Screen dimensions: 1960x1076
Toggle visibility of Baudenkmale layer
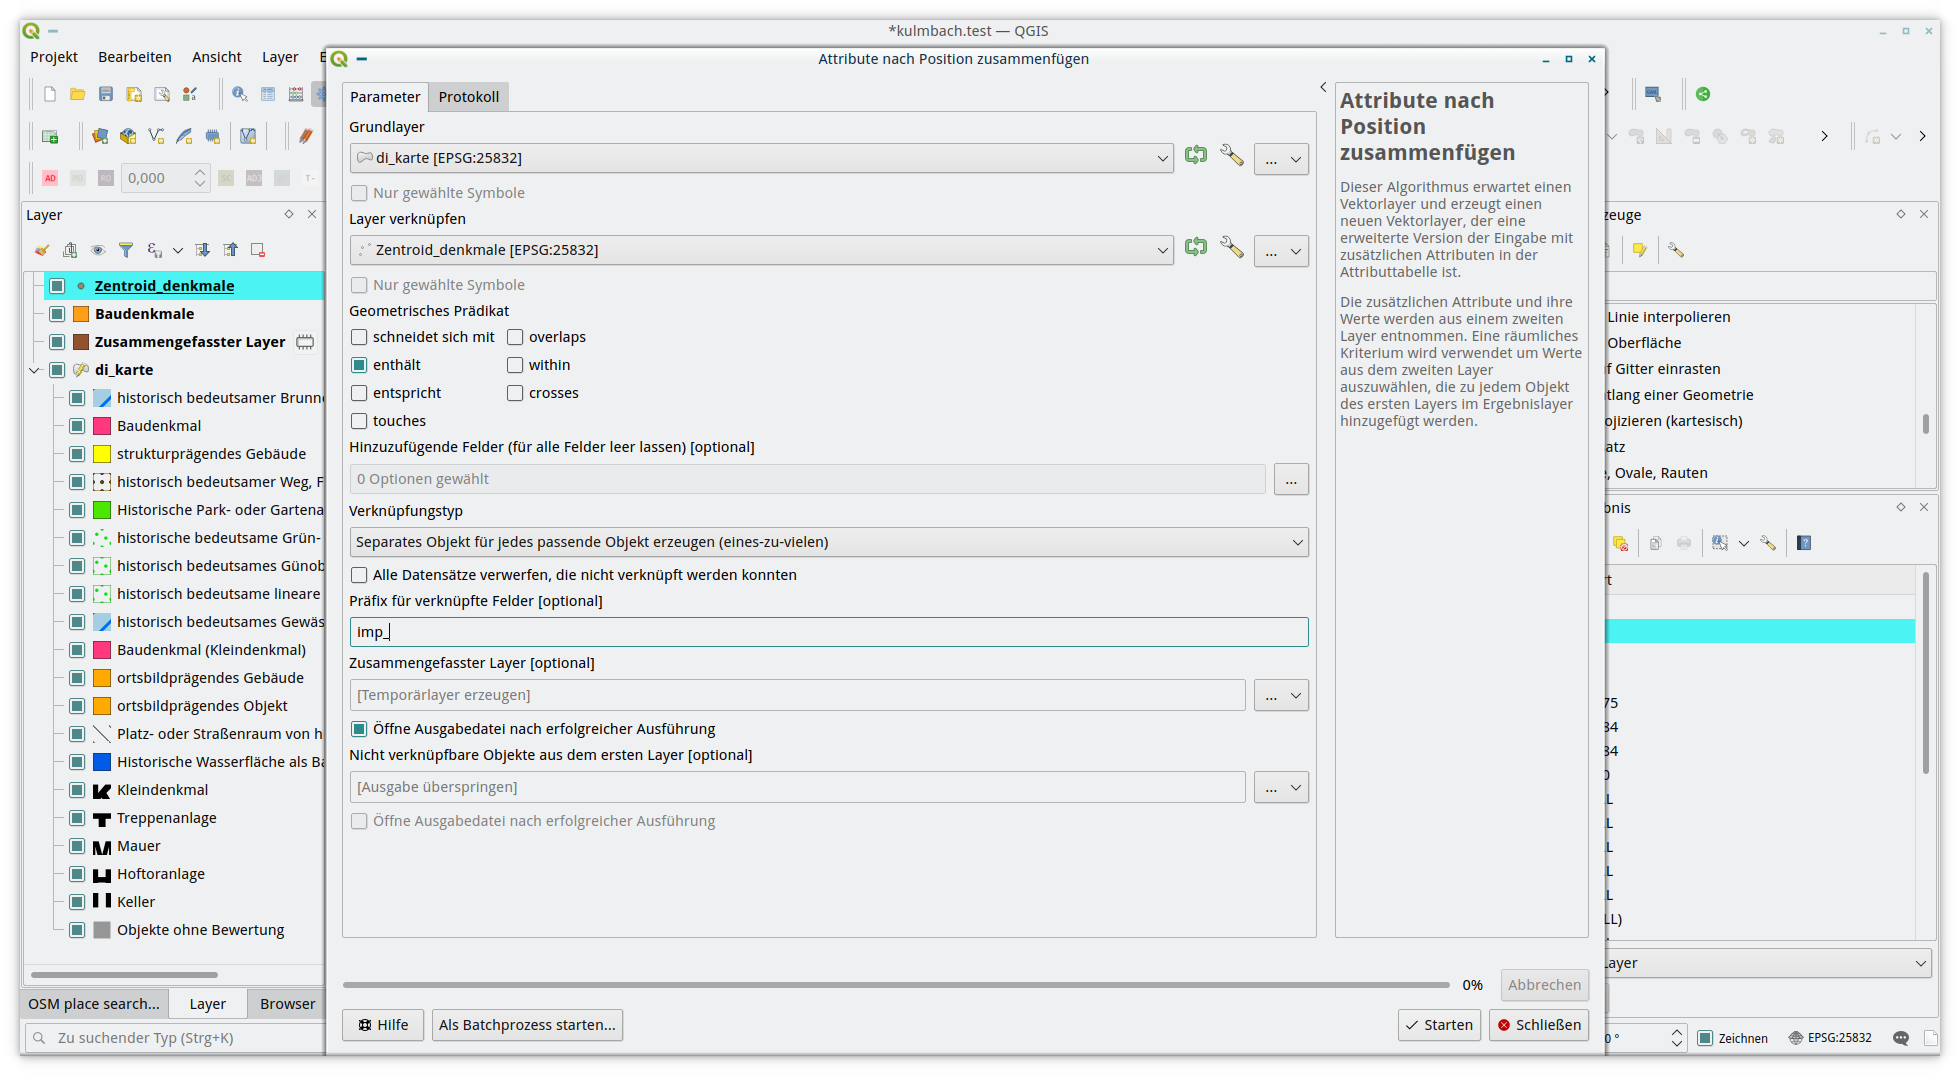point(58,314)
